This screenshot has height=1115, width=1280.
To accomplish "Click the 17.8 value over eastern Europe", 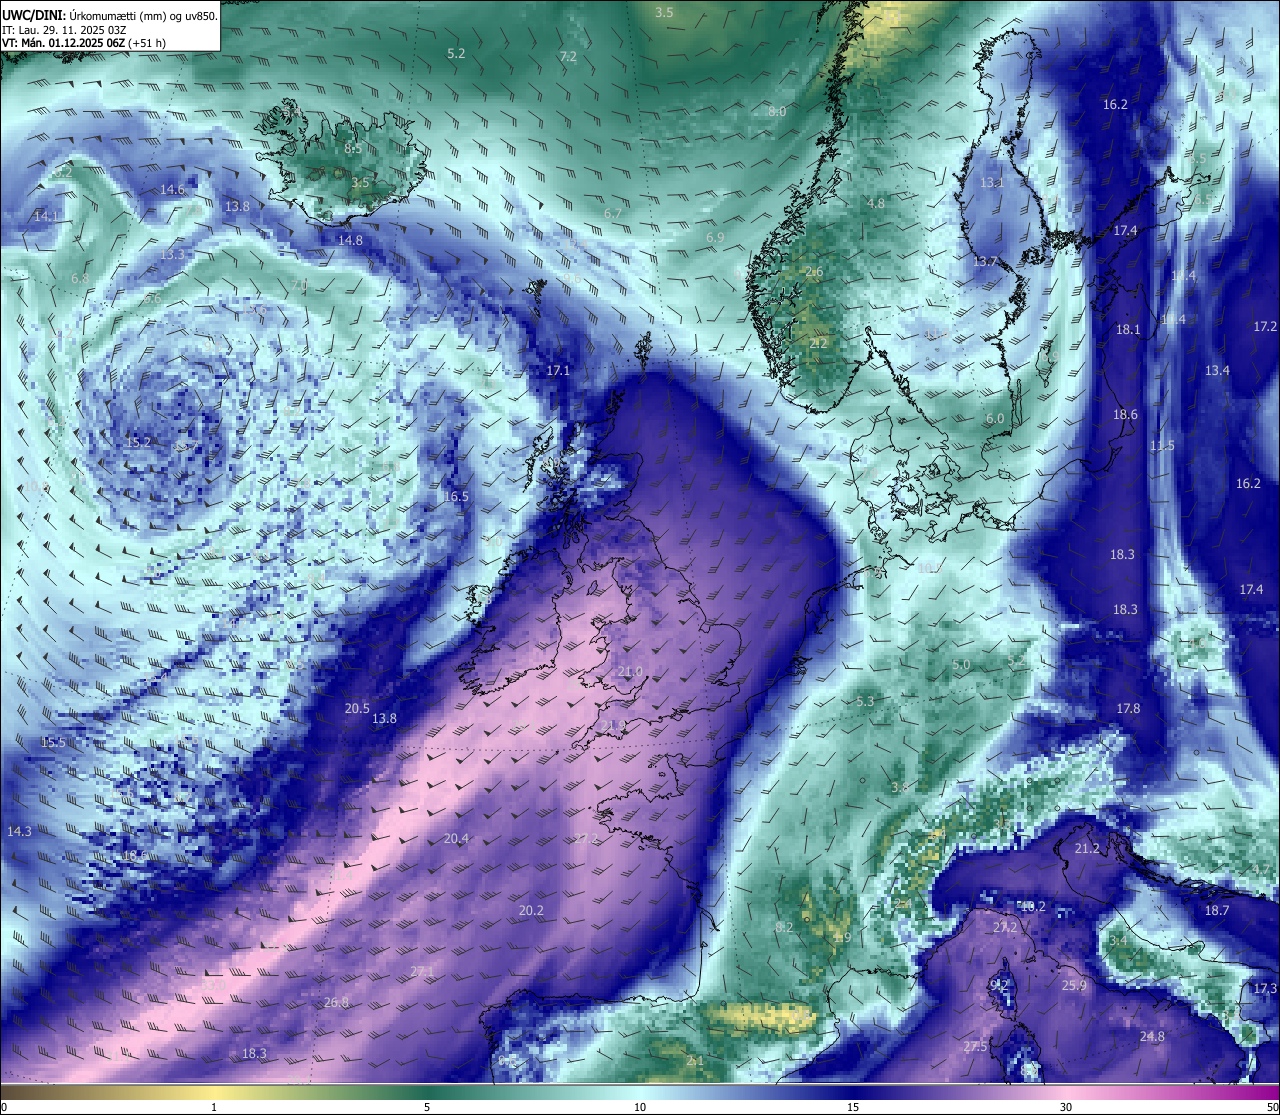I will point(1128,708).
